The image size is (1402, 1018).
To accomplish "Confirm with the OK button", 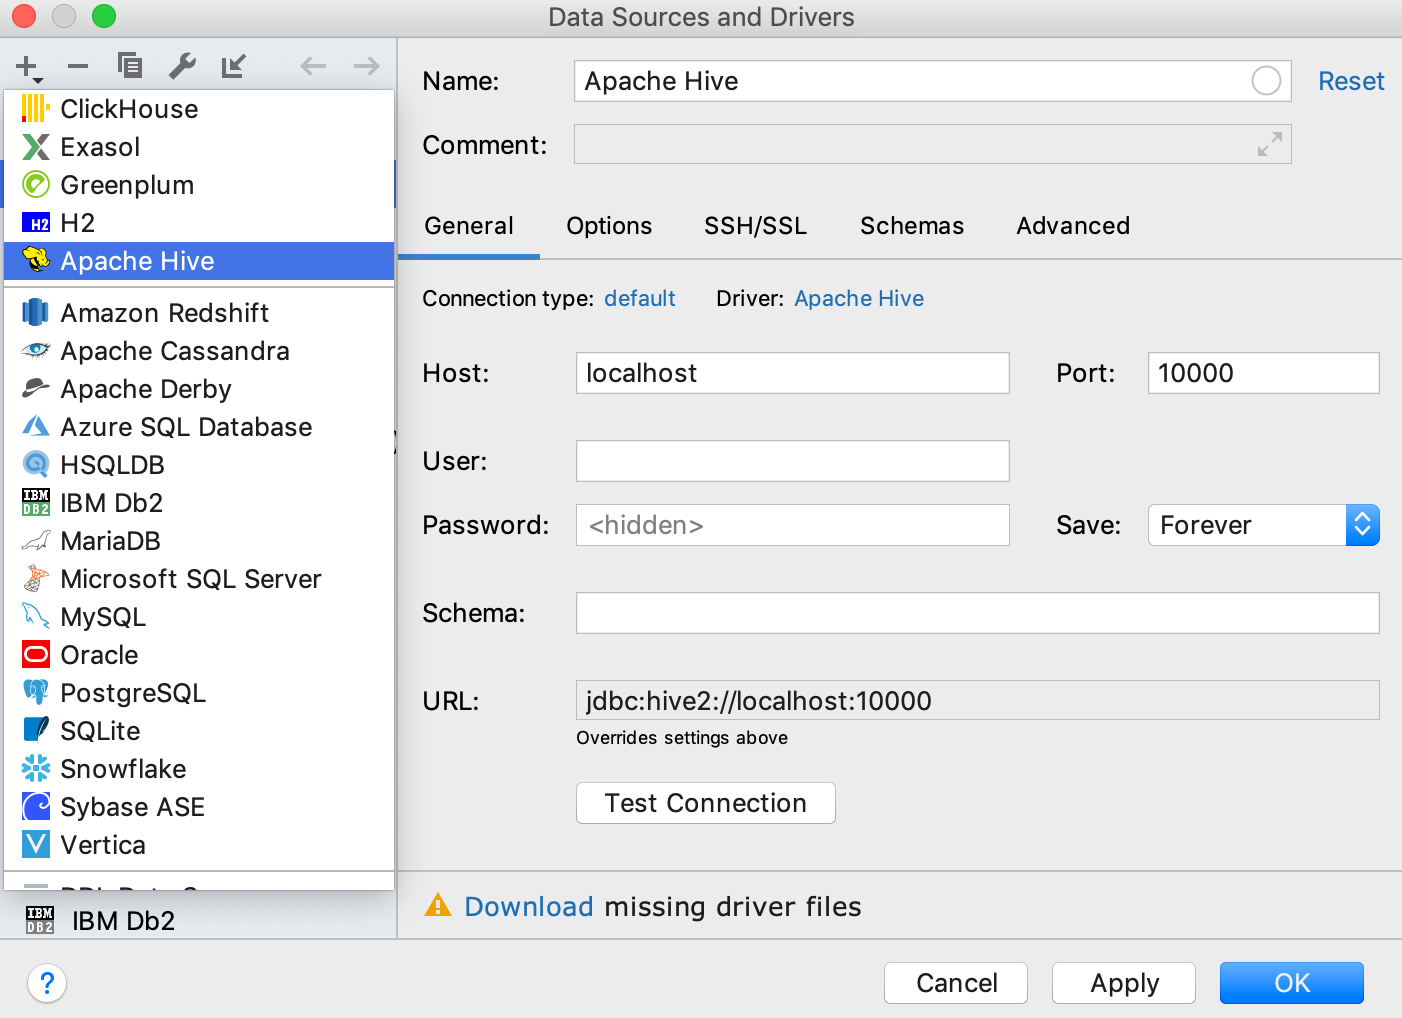I will 1292,983.
